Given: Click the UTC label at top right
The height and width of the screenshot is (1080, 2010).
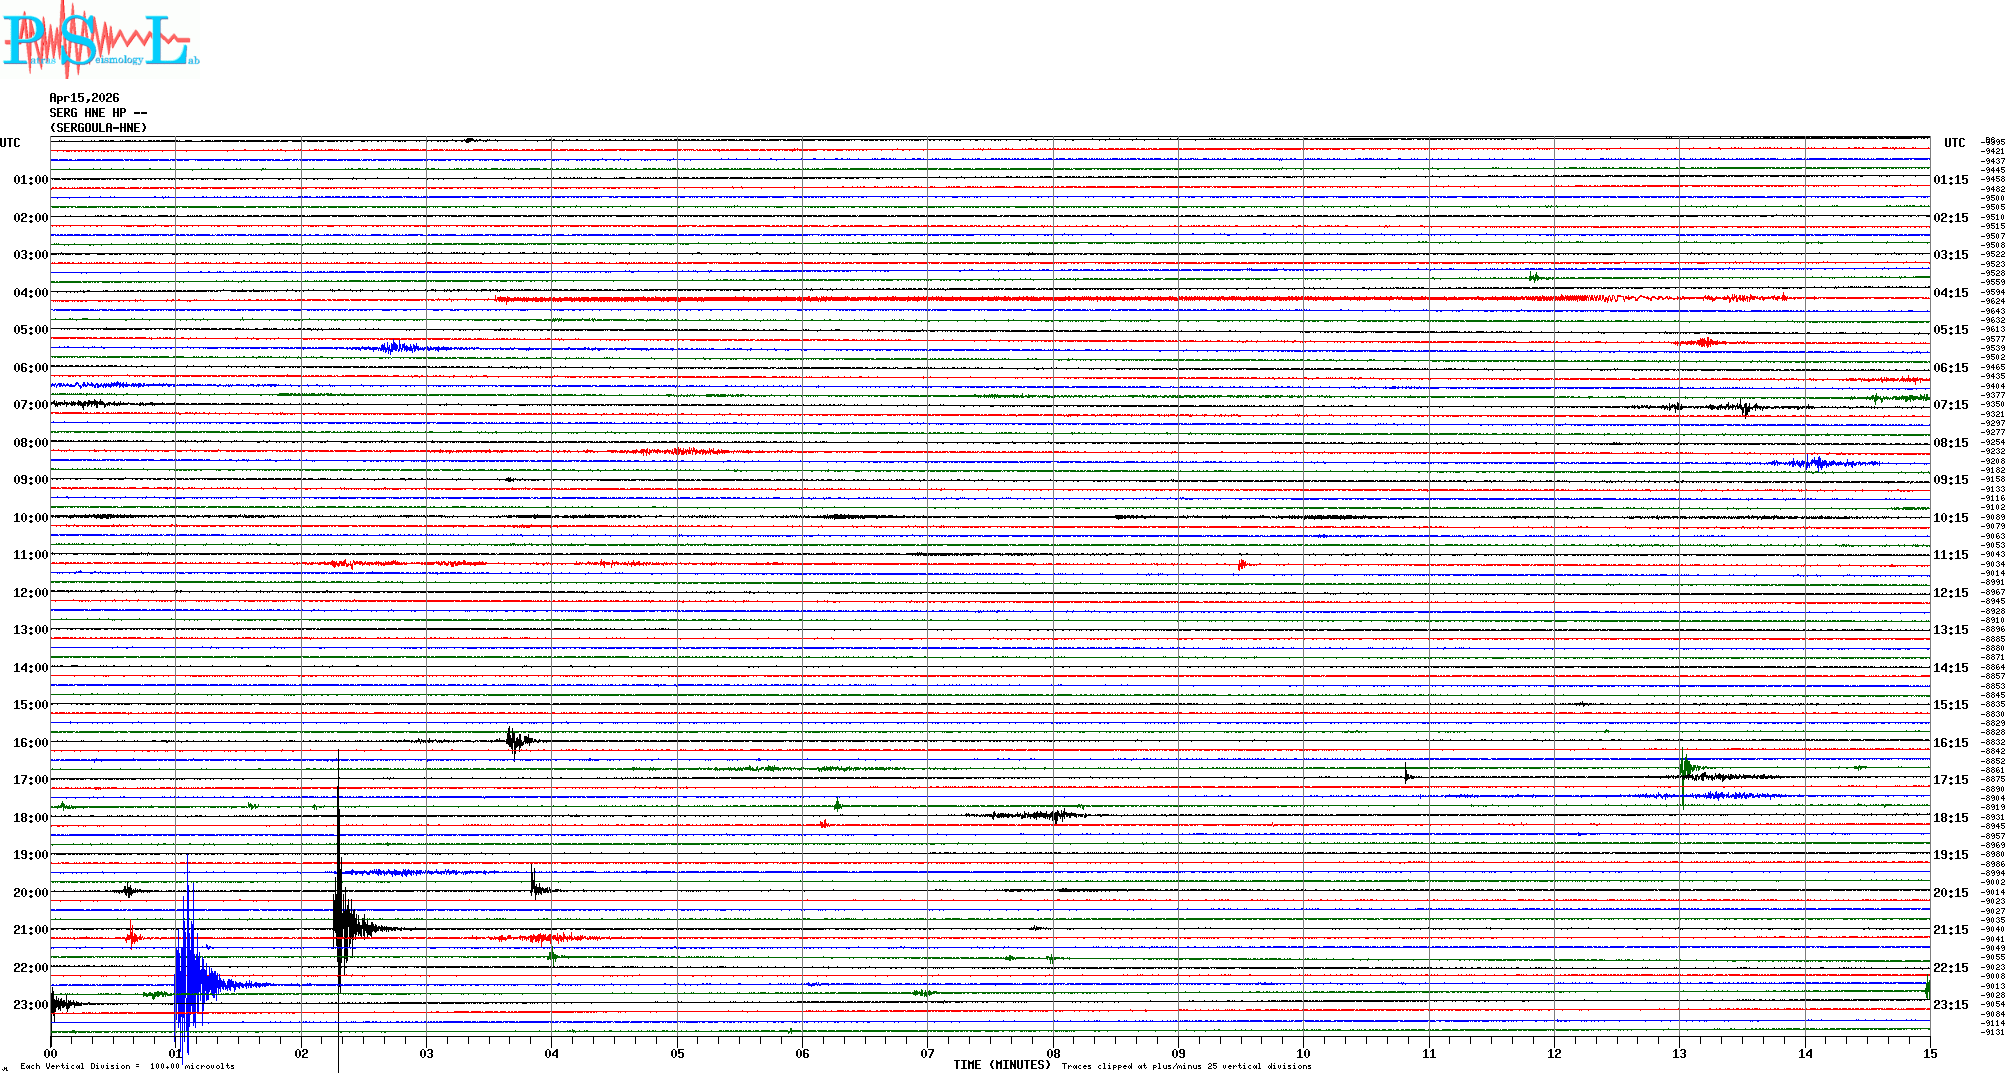Looking at the screenshot, I should coord(1954,143).
